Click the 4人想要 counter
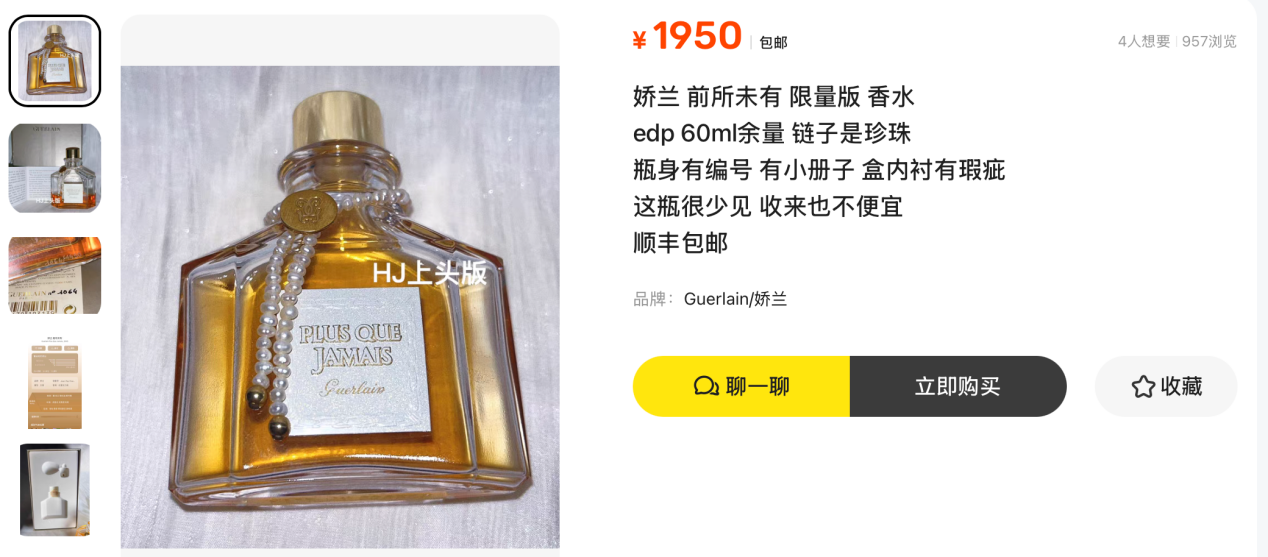 1144,41
